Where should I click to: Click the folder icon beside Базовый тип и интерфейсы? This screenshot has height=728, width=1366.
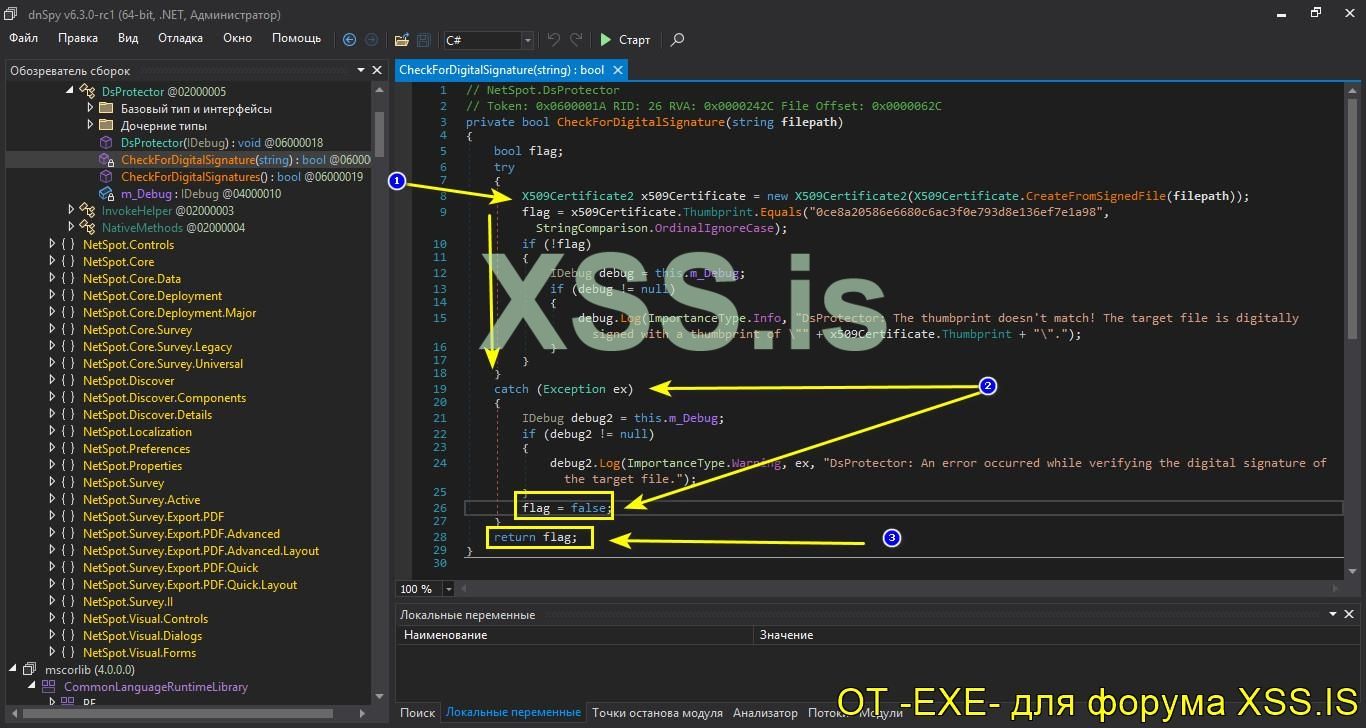(107, 108)
